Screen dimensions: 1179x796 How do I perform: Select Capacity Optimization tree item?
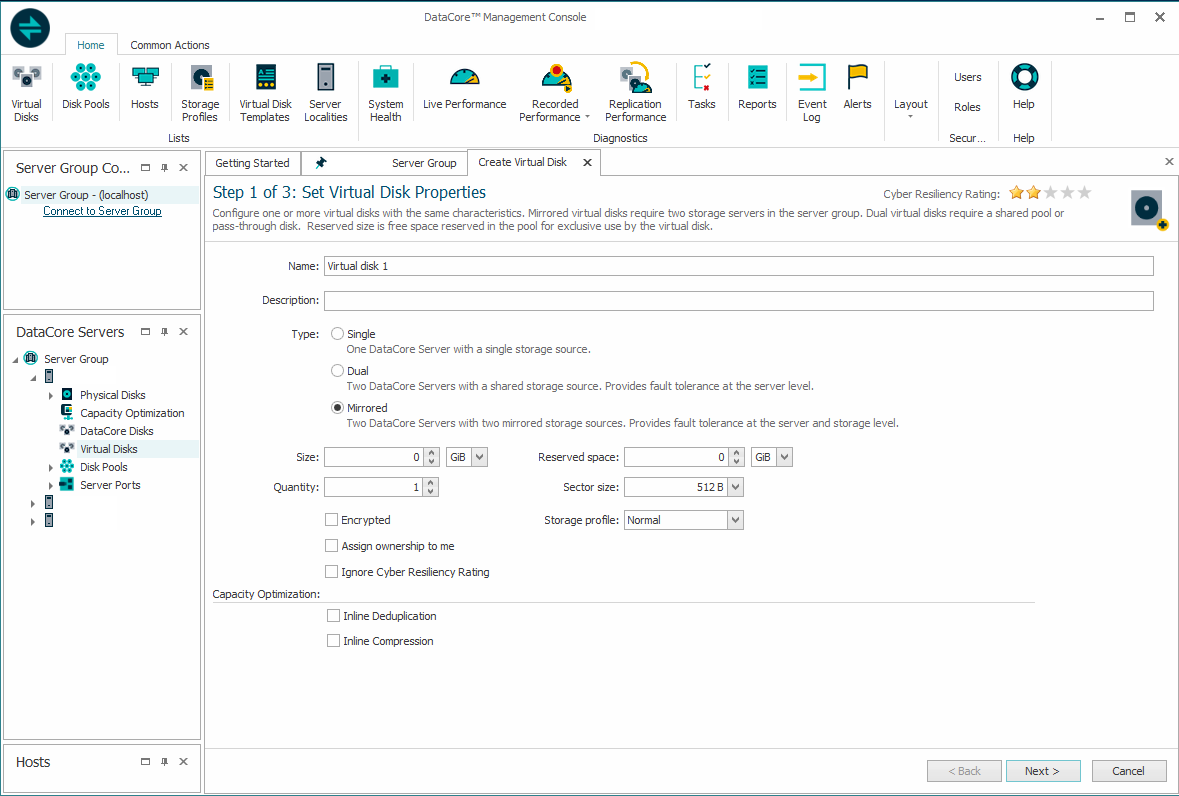coord(132,413)
